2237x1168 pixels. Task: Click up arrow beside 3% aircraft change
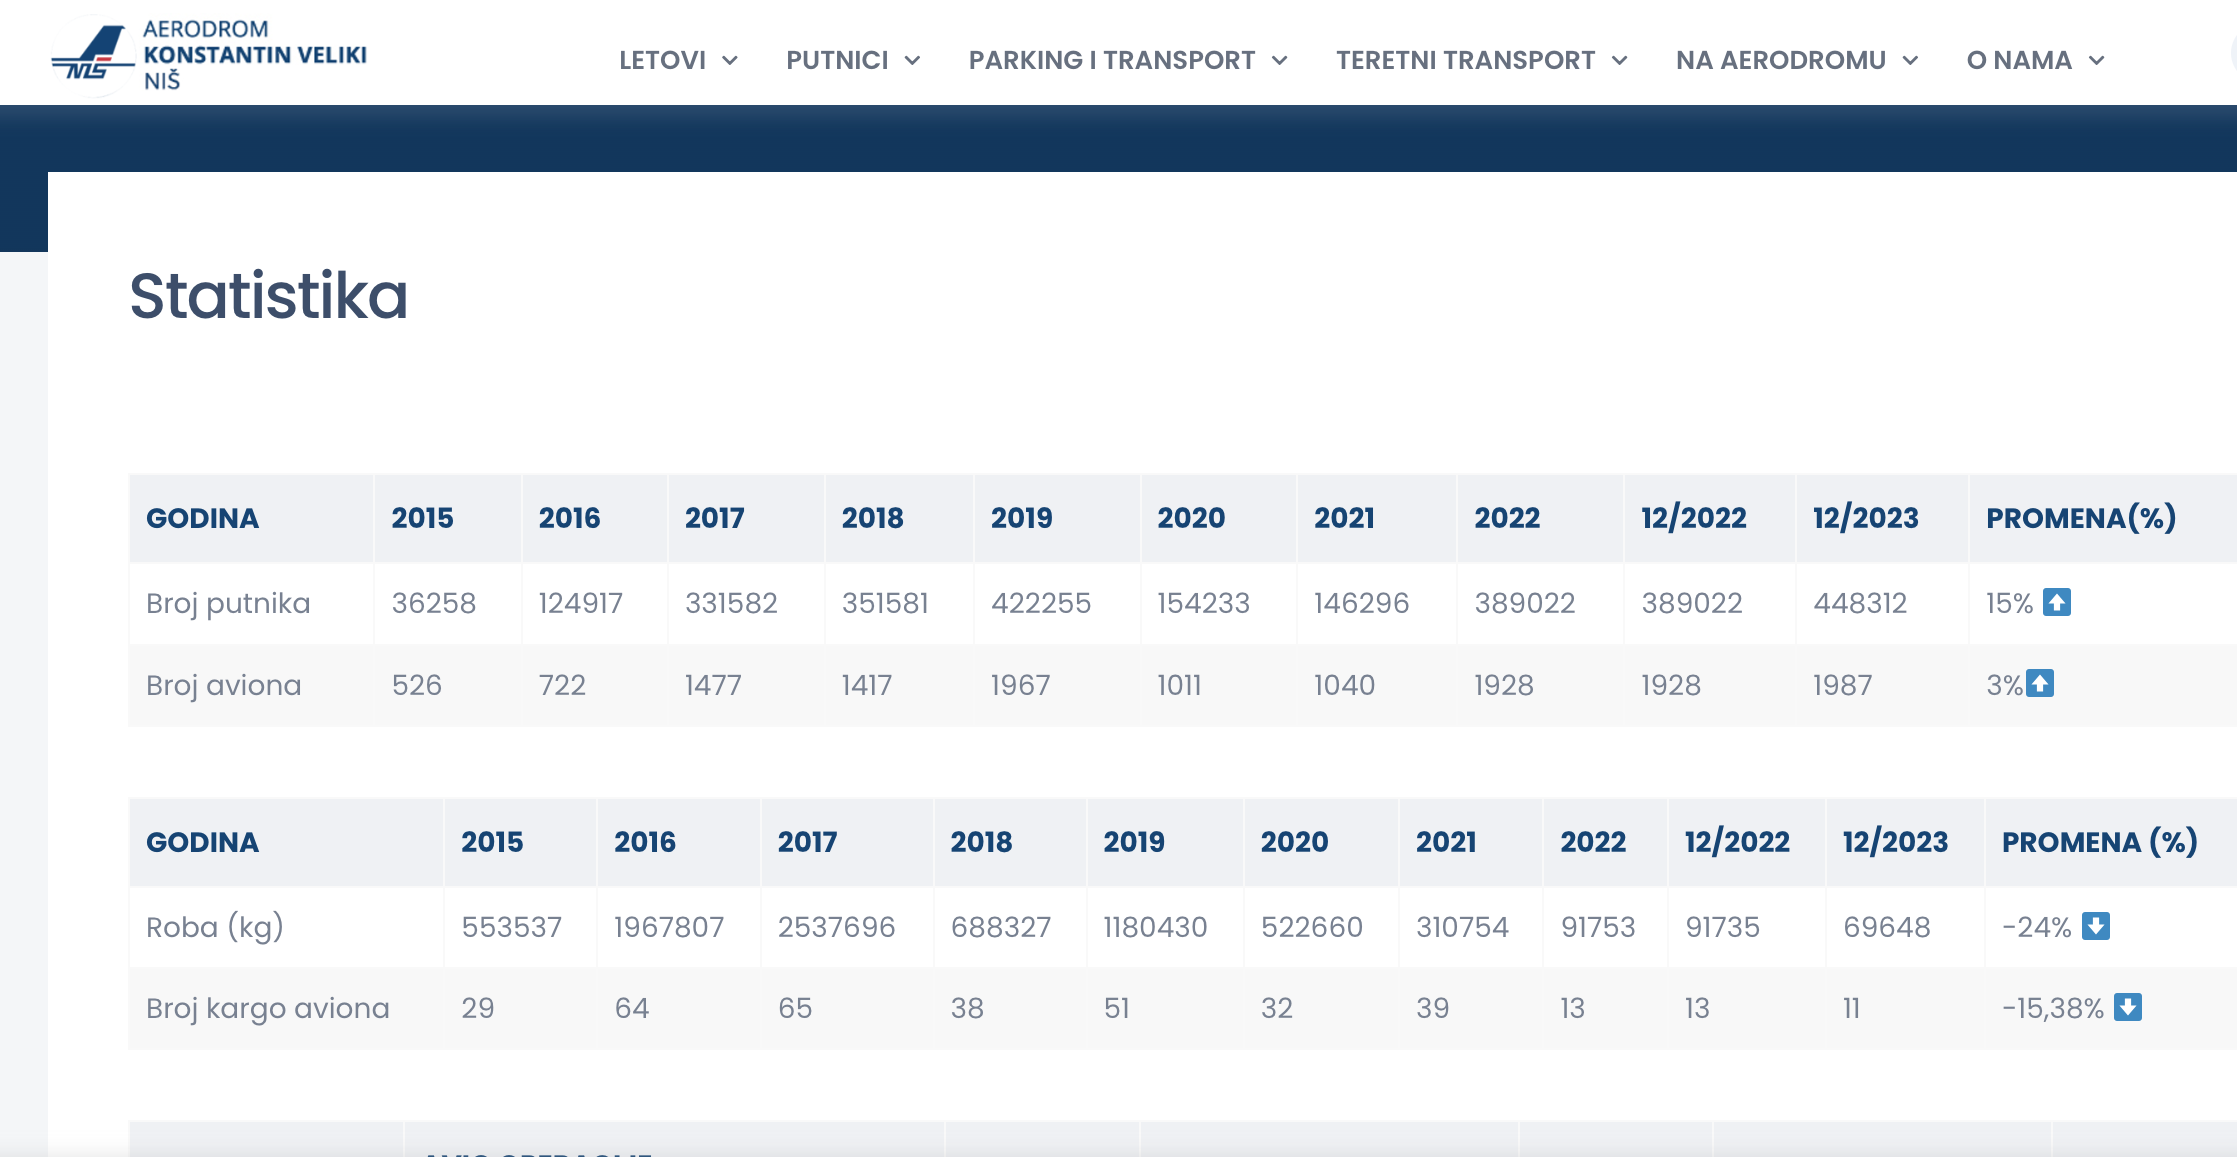[x=2039, y=684]
